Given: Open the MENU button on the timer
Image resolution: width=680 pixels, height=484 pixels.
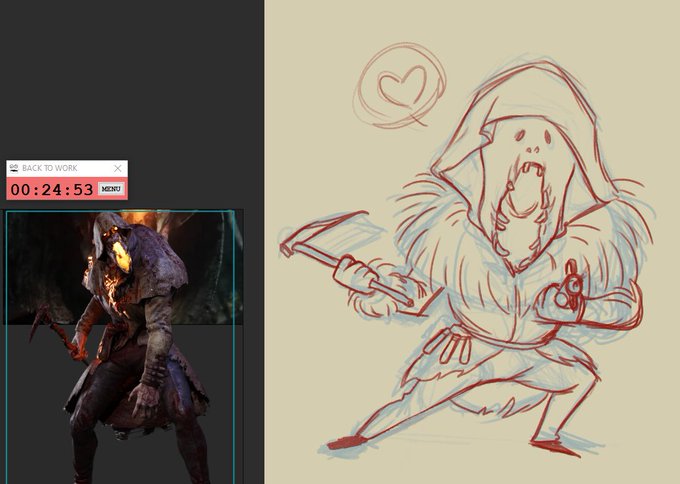Looking at the screenshot, I should click(x=111, y=189).
